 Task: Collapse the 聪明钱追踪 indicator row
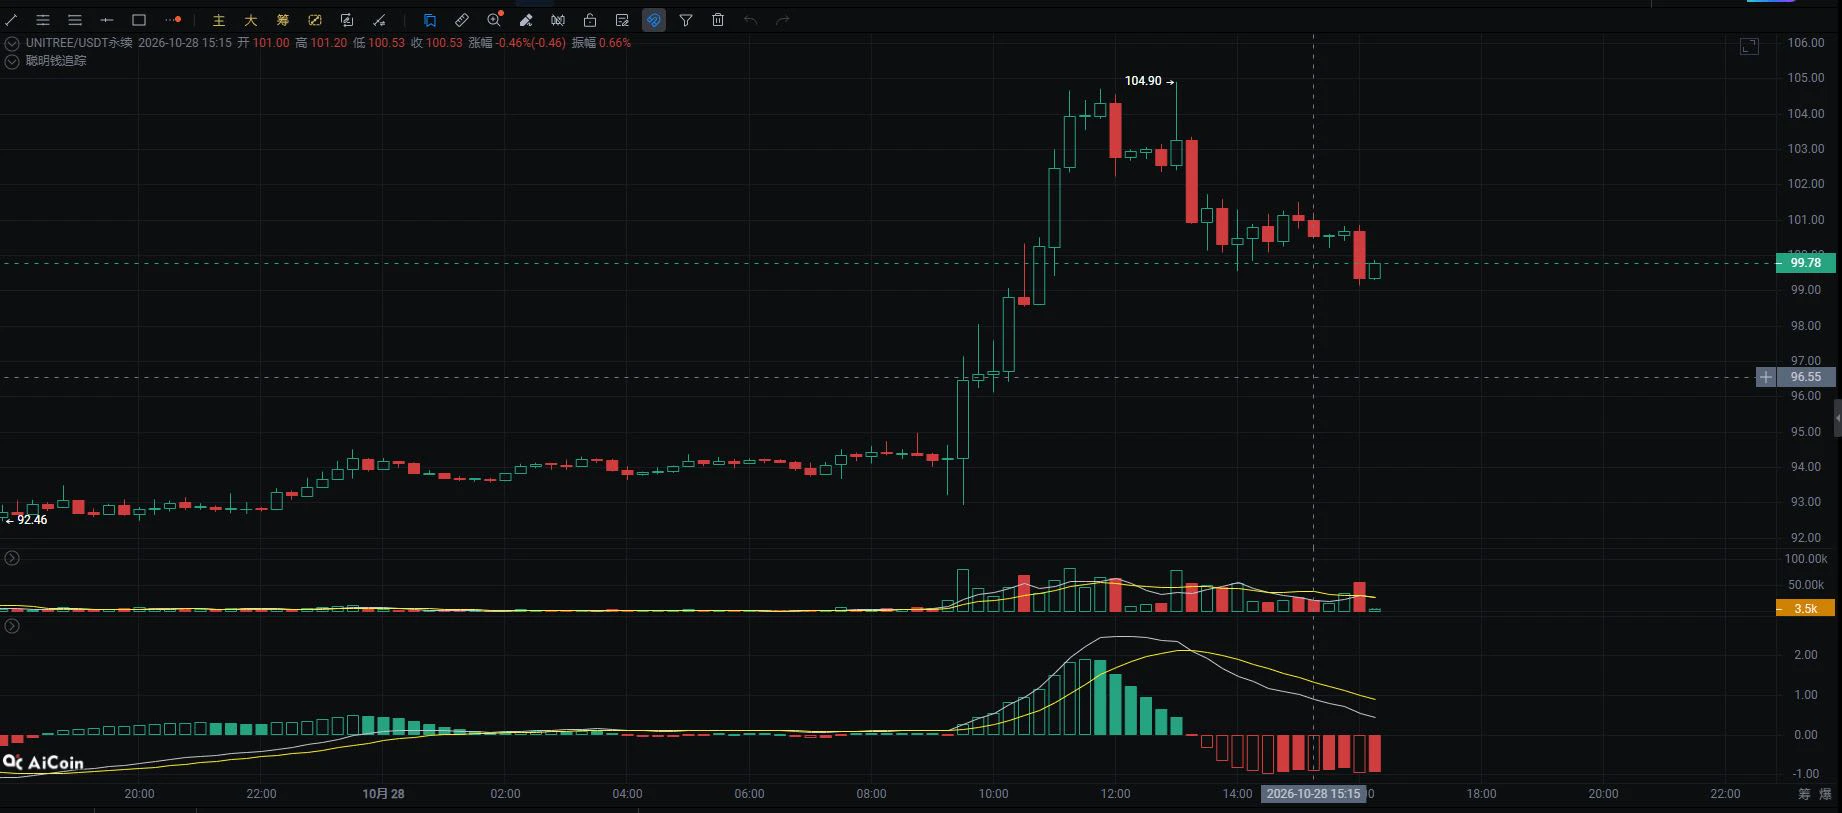[12, 61]
